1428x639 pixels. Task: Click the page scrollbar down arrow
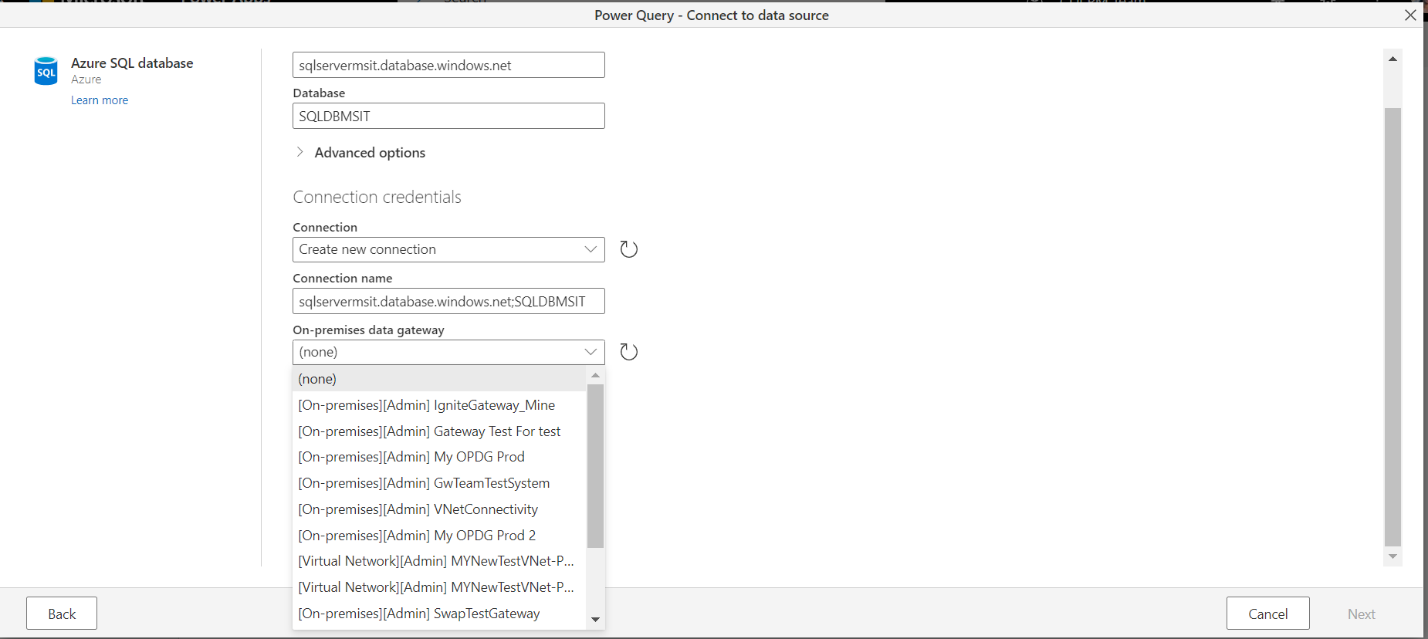point(1392,556)
